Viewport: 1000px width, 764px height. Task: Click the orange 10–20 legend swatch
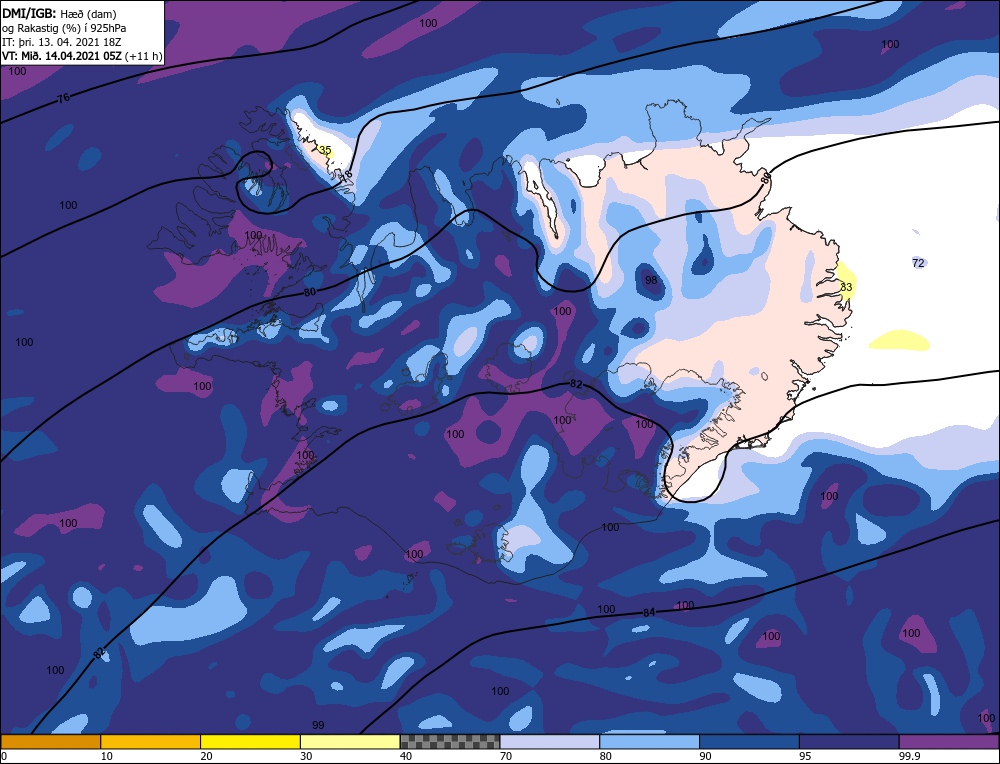[x=151, y=742]
